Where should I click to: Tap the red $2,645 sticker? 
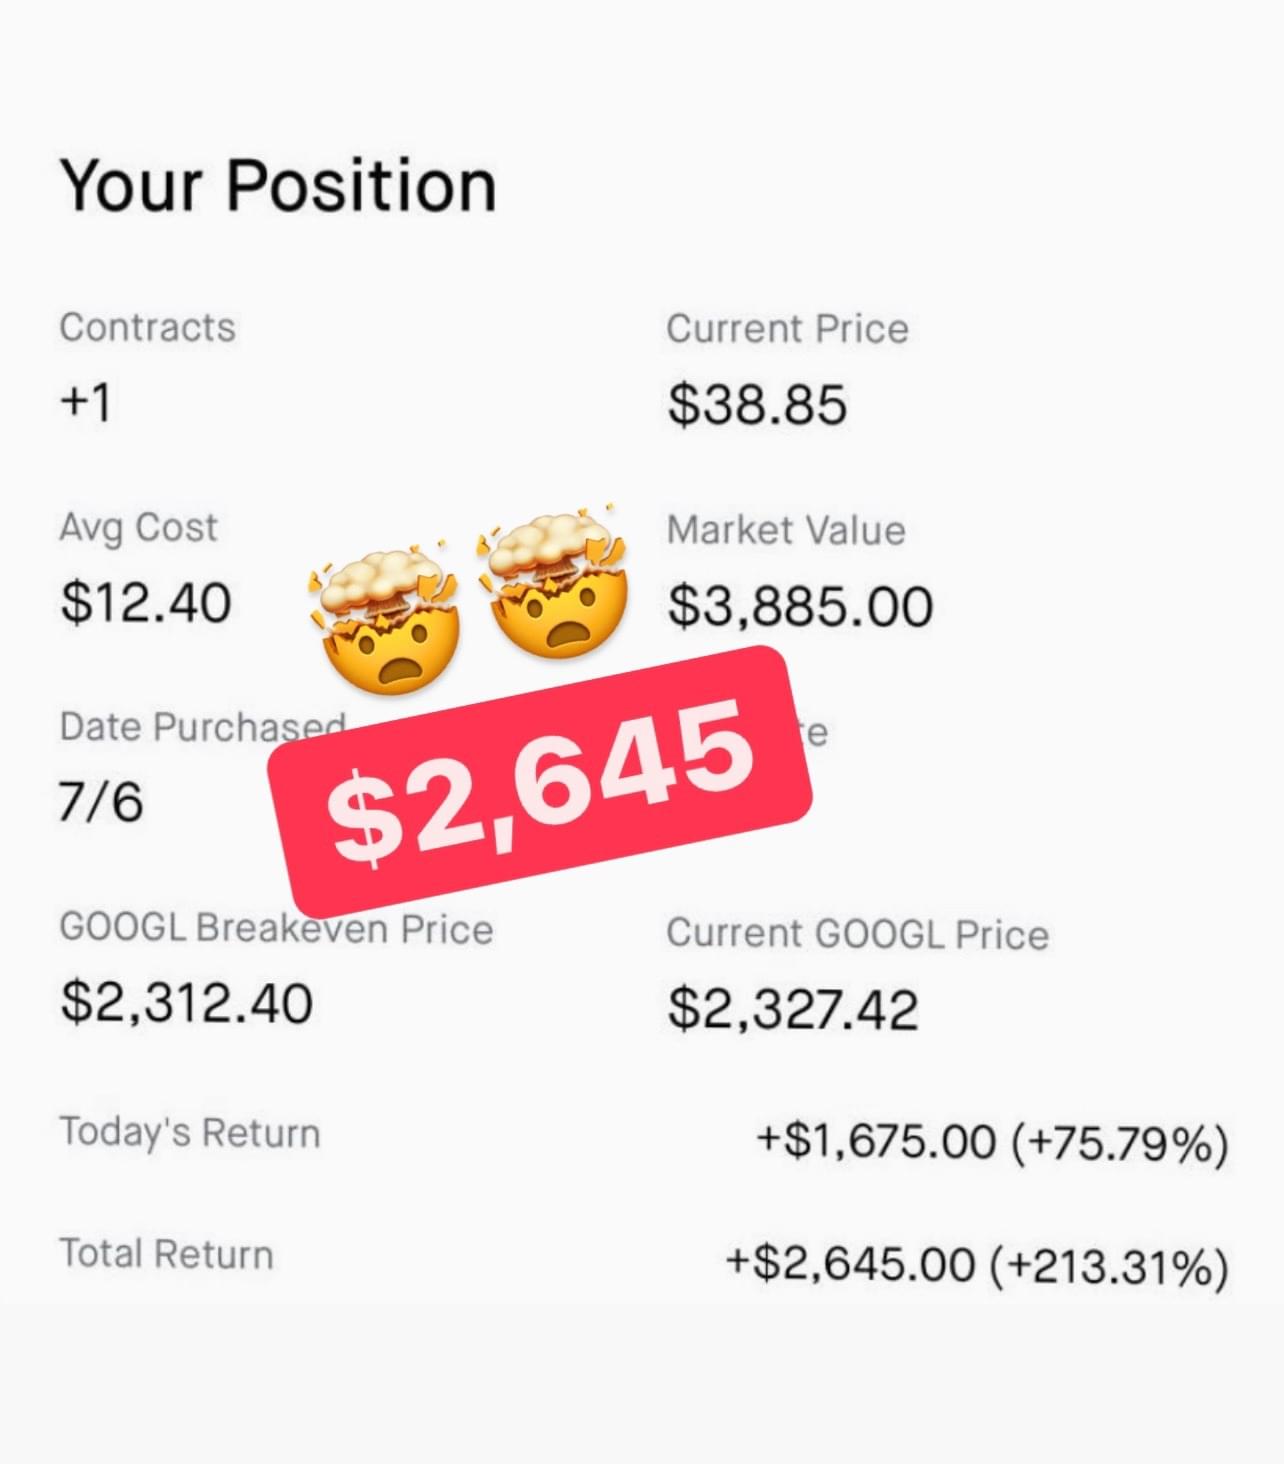coord(541,780)
